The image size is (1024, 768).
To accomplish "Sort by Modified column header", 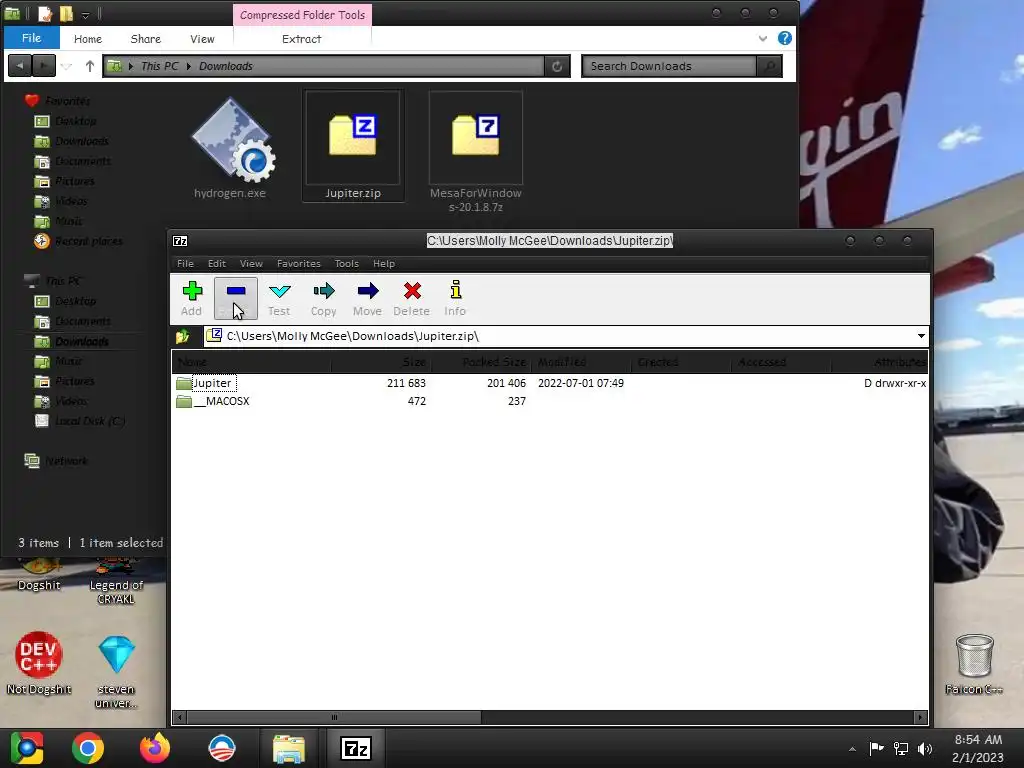I will pyautogui.click(x=582, y=362).
